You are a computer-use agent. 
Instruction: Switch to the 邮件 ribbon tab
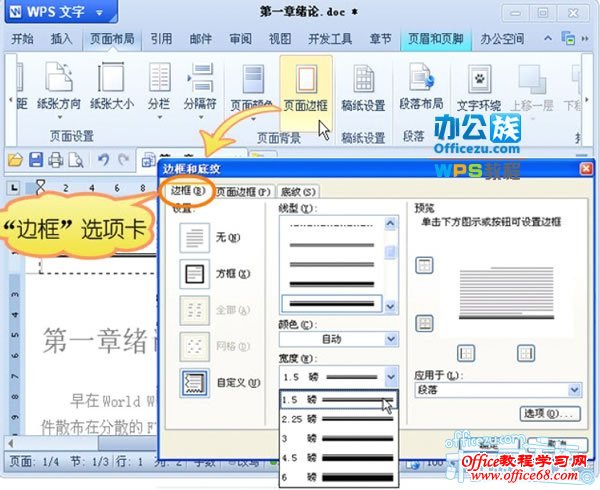point(201,39)
